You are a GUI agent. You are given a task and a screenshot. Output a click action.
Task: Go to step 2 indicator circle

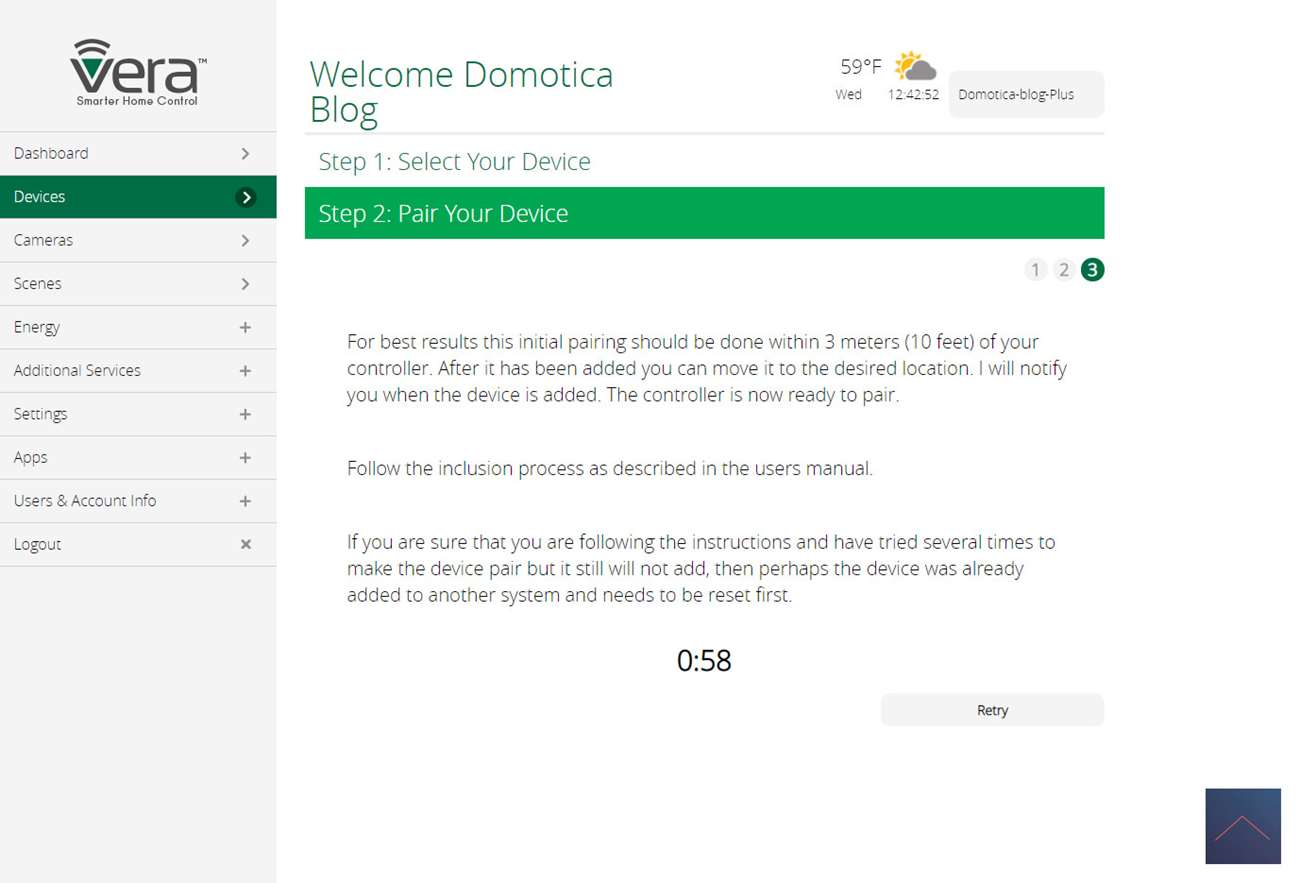(x=1064, y=270)
